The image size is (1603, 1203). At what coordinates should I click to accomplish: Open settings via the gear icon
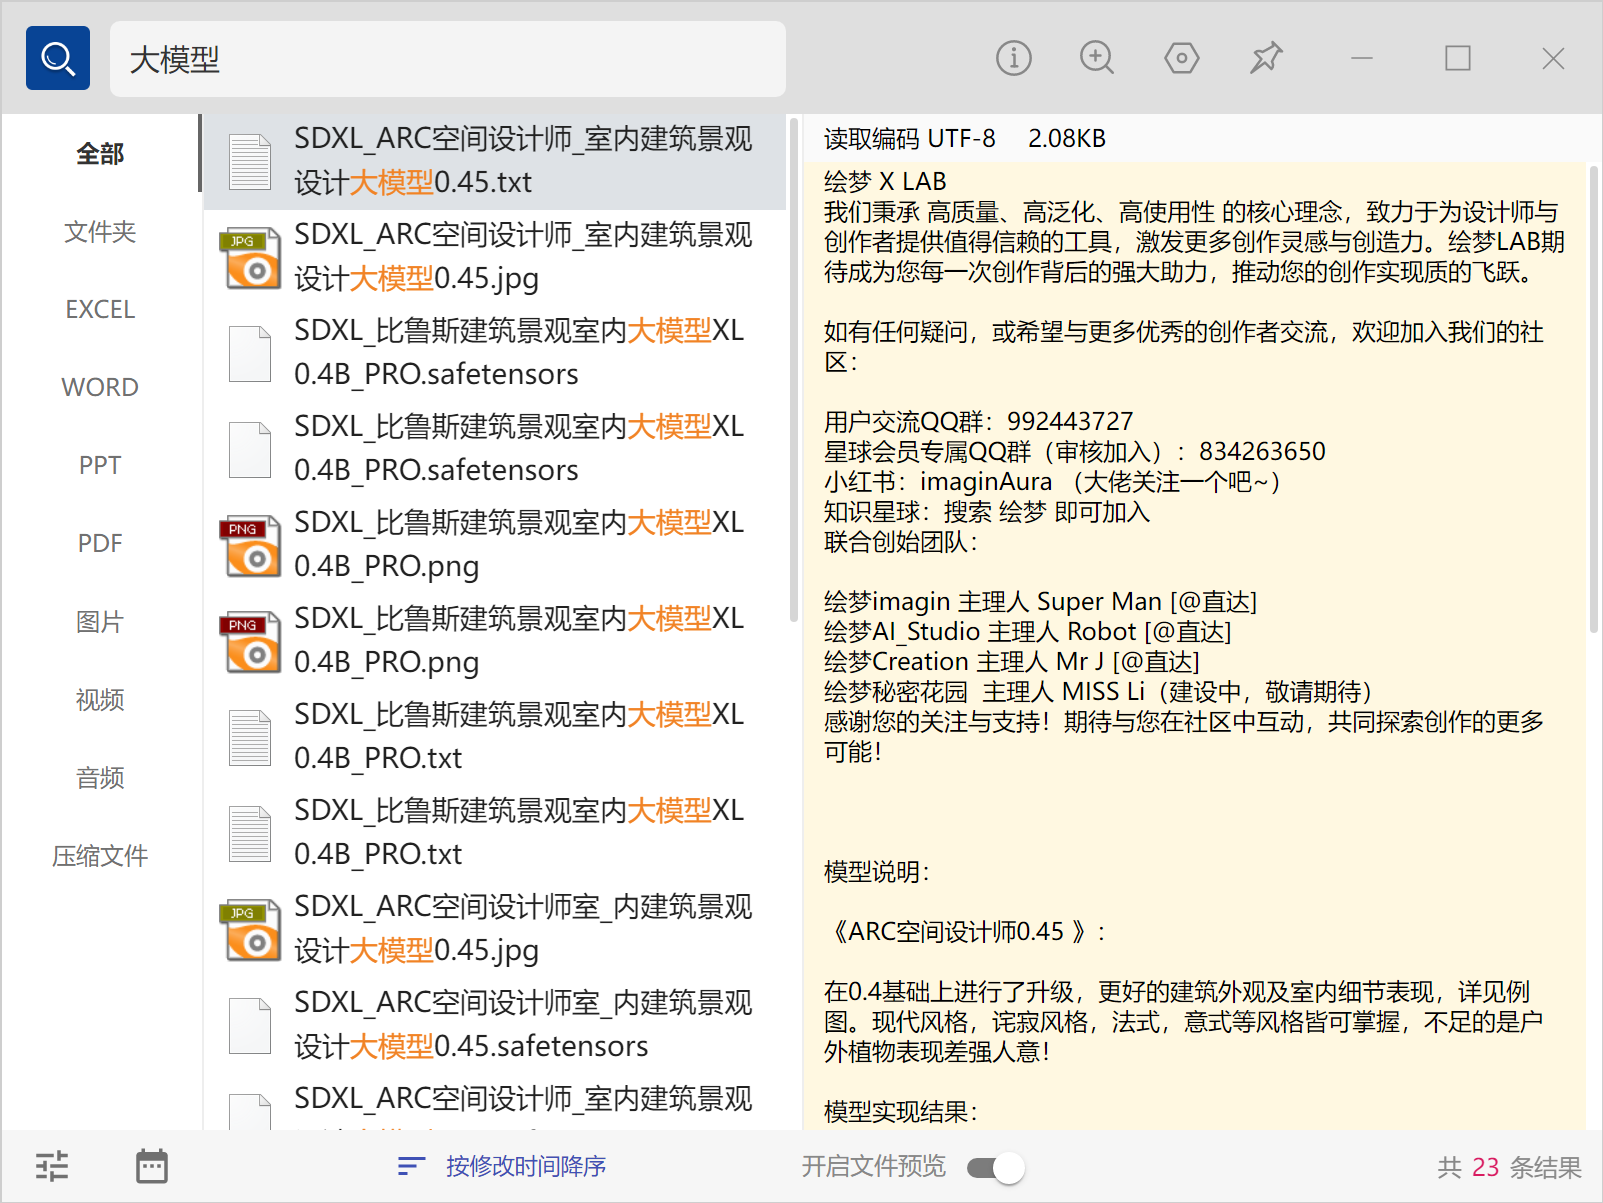tap(1181, 57)
